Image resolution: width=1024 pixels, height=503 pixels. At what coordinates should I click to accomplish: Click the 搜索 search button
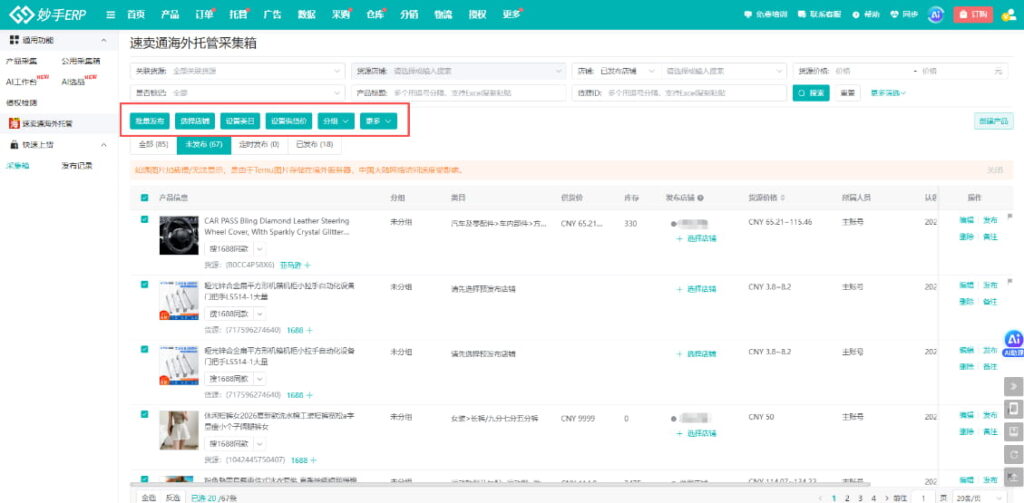[x=811, y=93]
